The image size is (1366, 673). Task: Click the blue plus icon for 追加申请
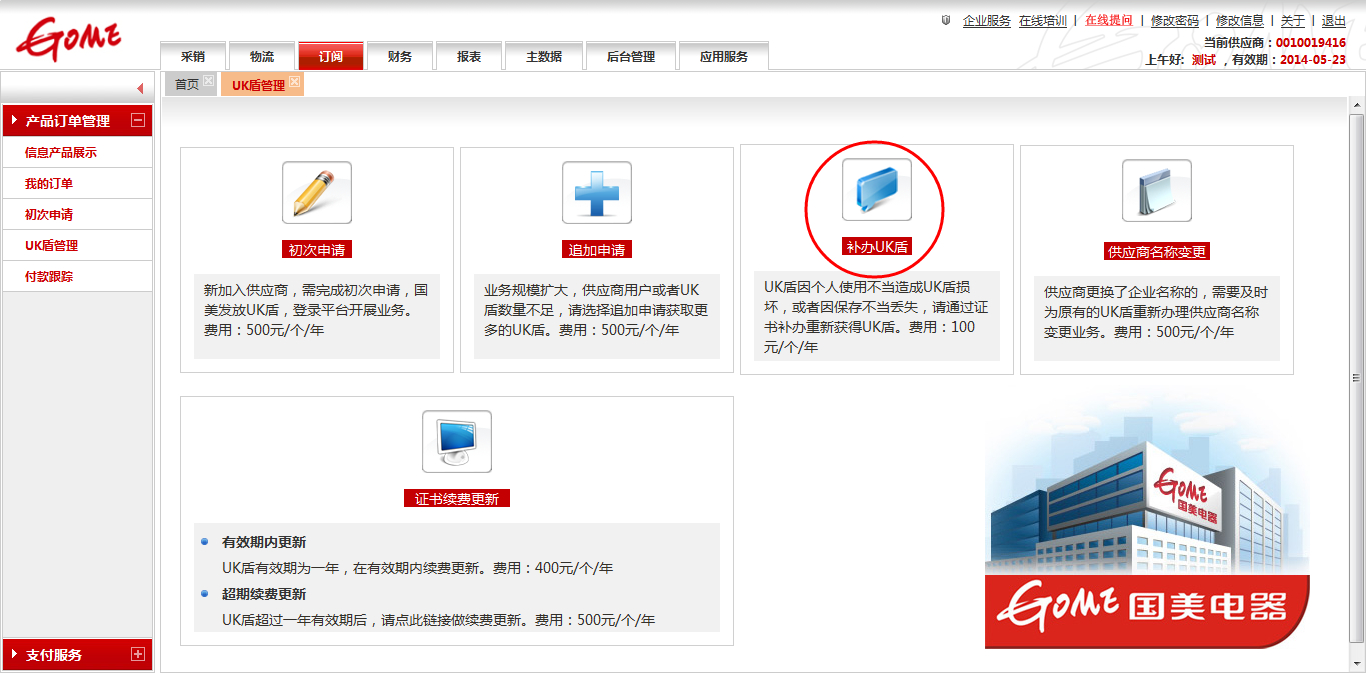596,192
